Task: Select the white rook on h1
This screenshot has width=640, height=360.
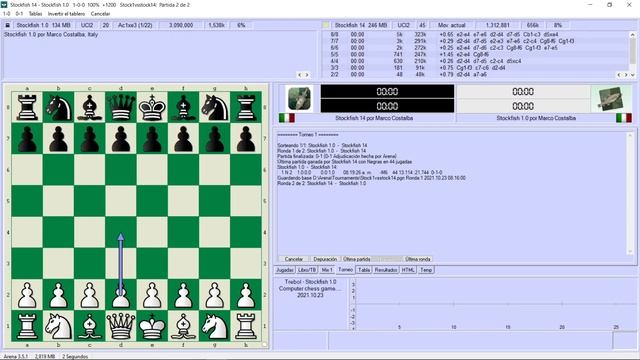Action: click(246, 326)
